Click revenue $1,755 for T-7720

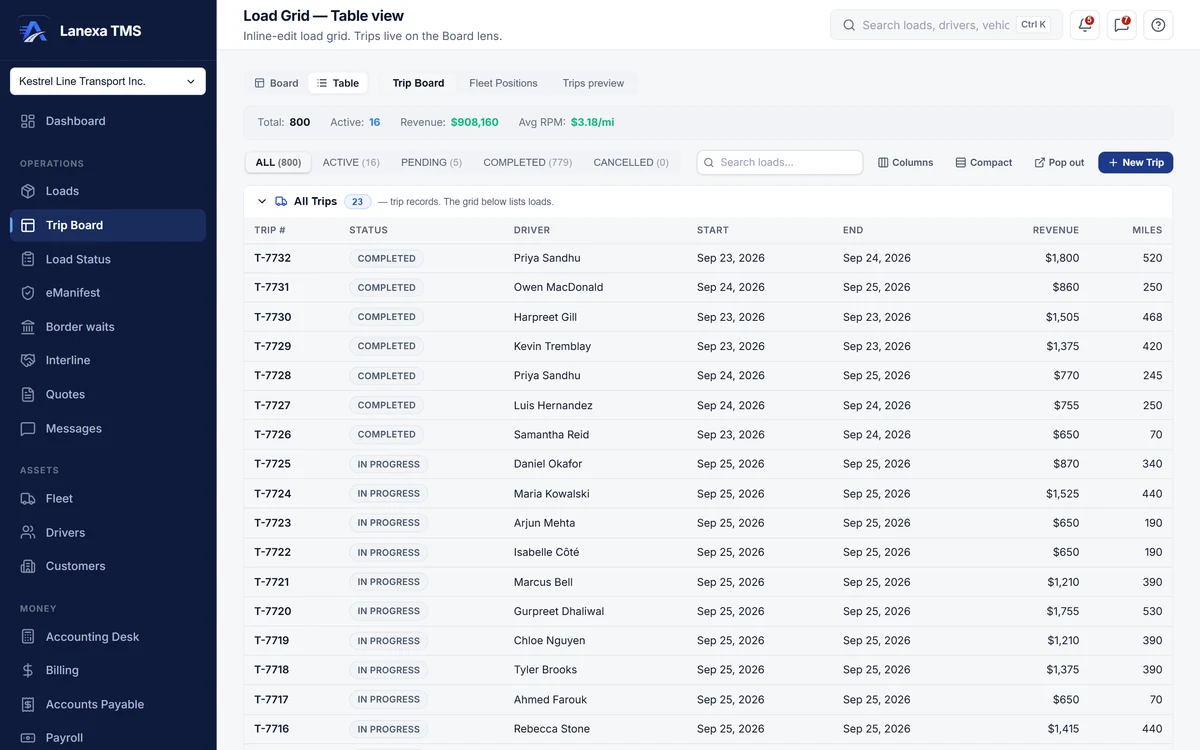click(1063, 611)
